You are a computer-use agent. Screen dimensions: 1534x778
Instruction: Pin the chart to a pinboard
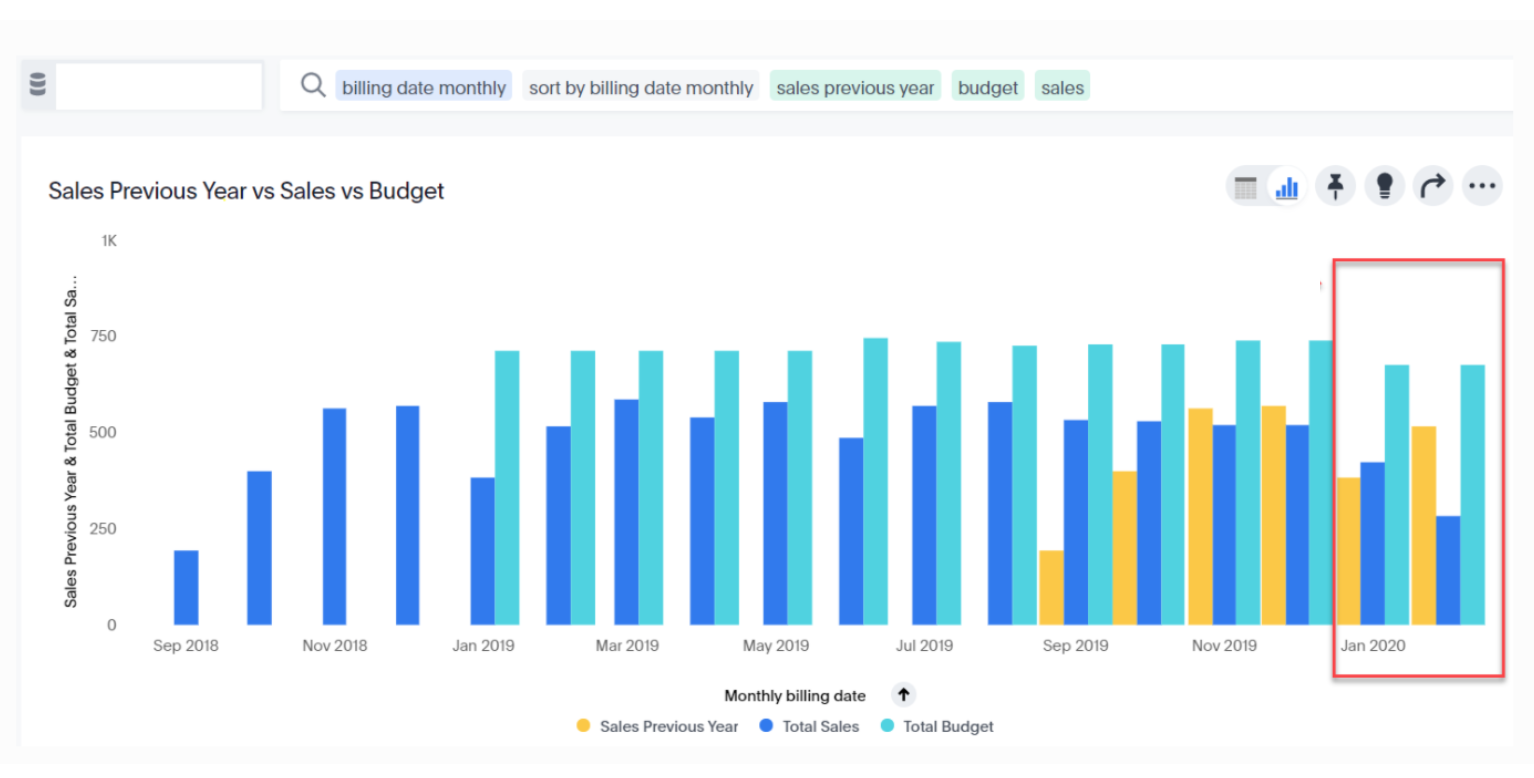pos(1335,186)
